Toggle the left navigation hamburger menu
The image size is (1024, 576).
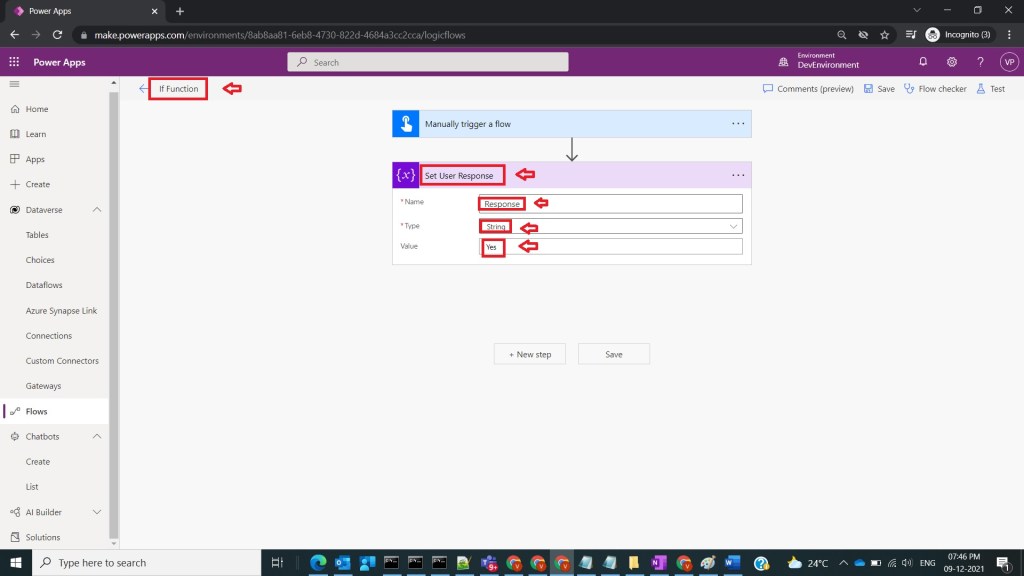pyautogui.click(x=14, y=85)
